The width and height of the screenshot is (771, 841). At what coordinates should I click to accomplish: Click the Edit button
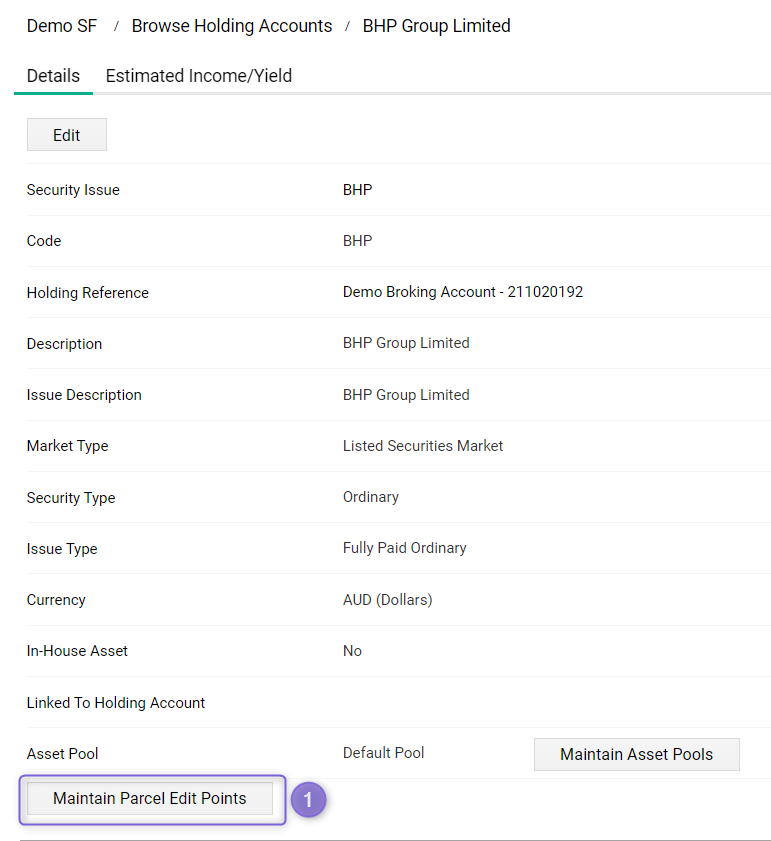pyautogui.click(x=67, y=135)
